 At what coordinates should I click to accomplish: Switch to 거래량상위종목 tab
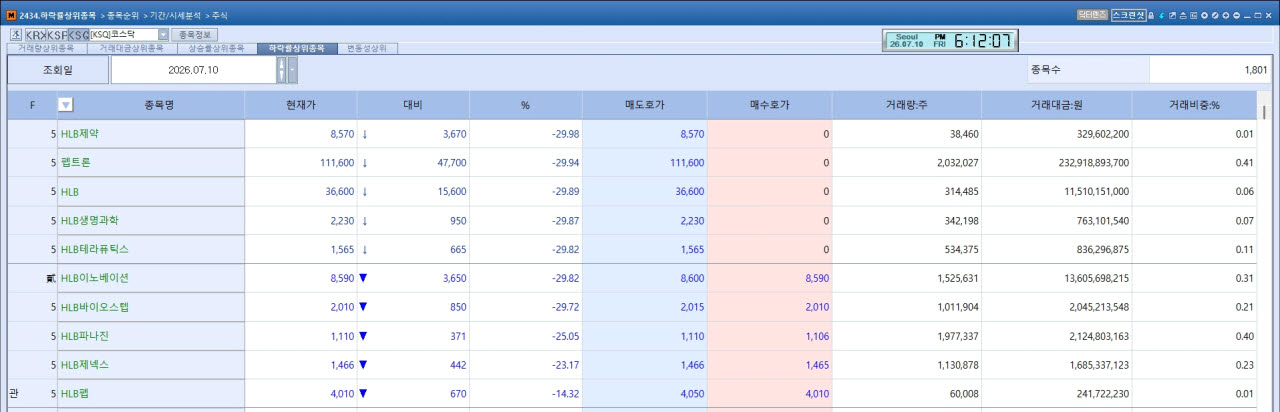[x=46, y=48]
